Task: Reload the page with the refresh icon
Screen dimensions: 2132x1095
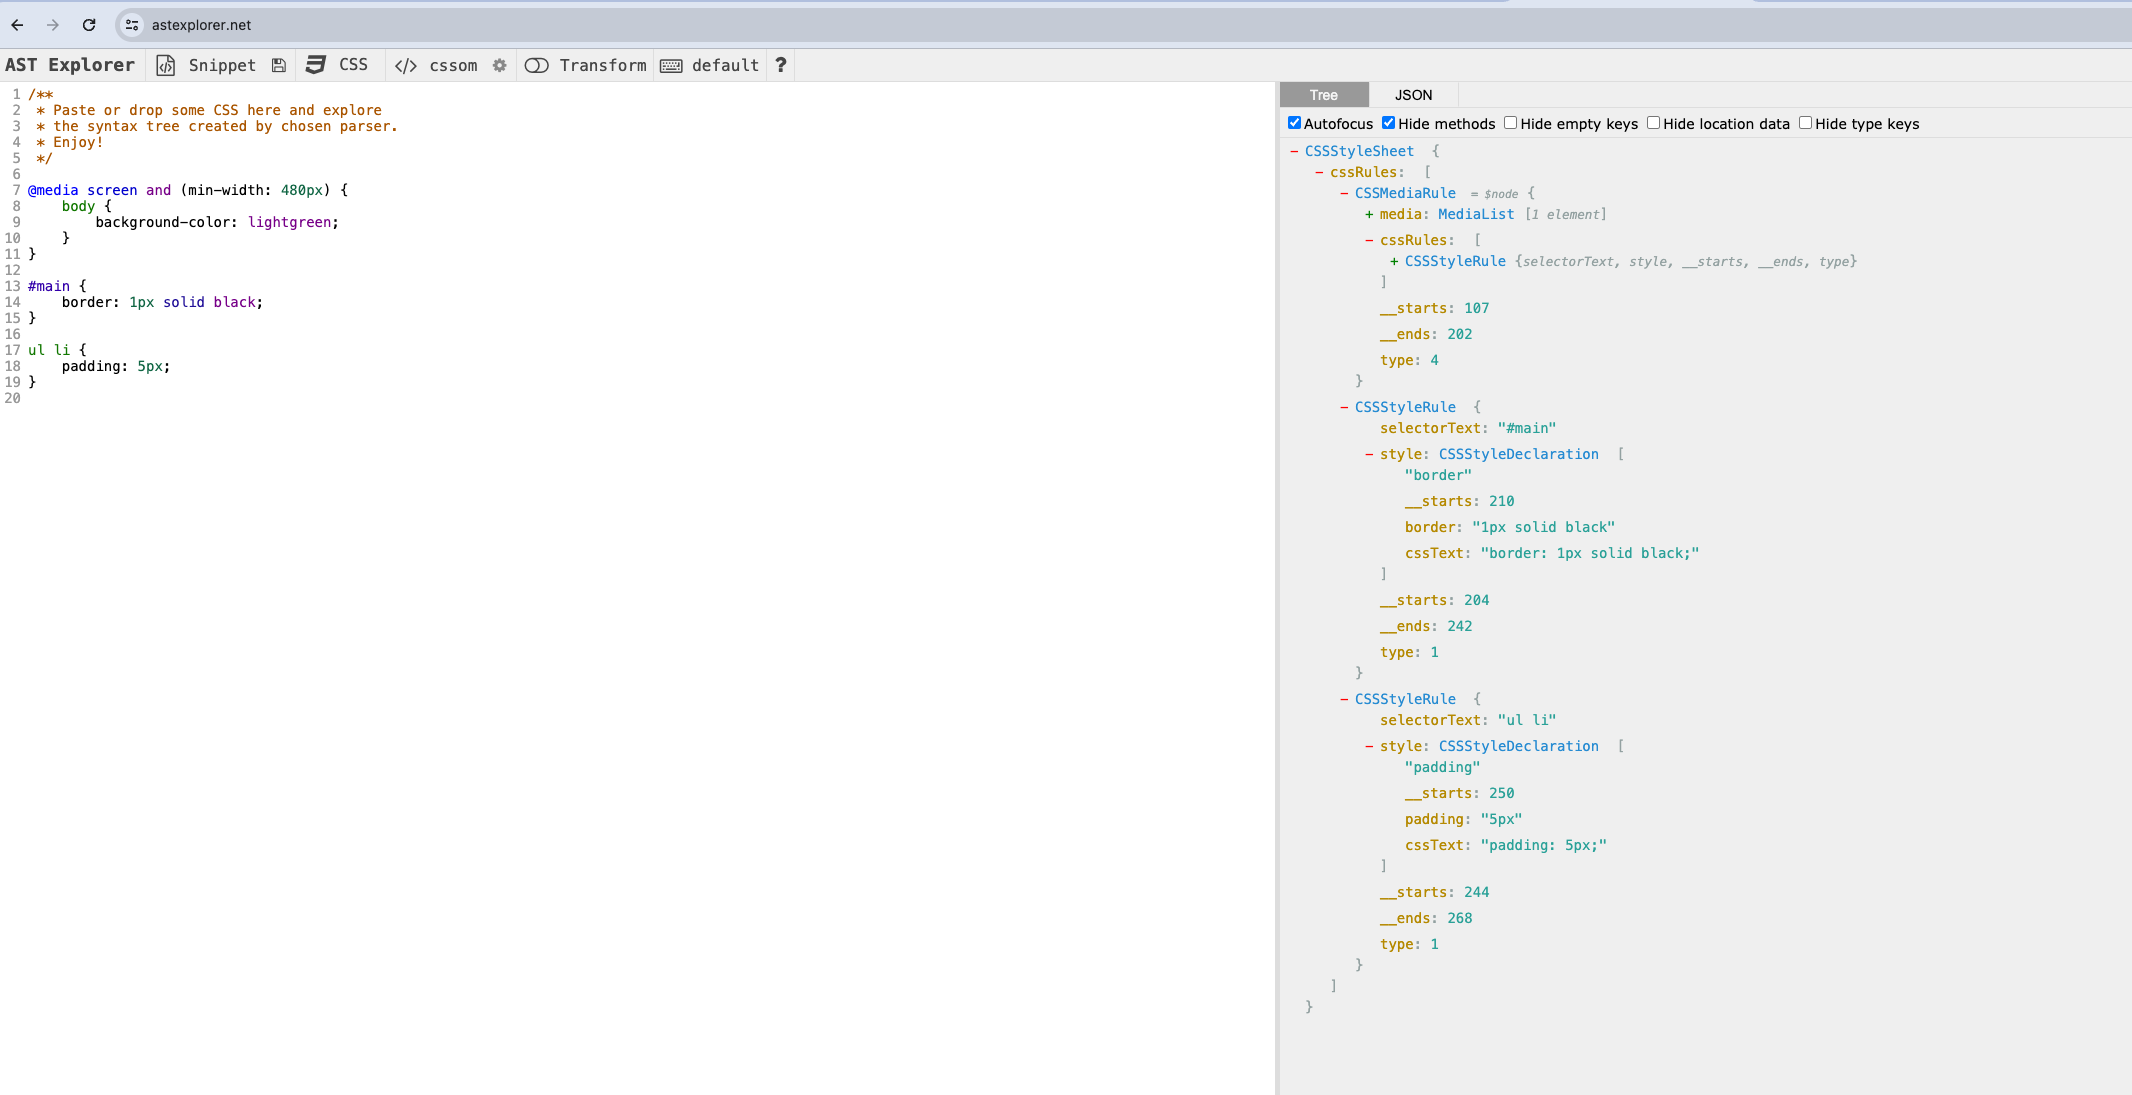Action: [89, 25]
